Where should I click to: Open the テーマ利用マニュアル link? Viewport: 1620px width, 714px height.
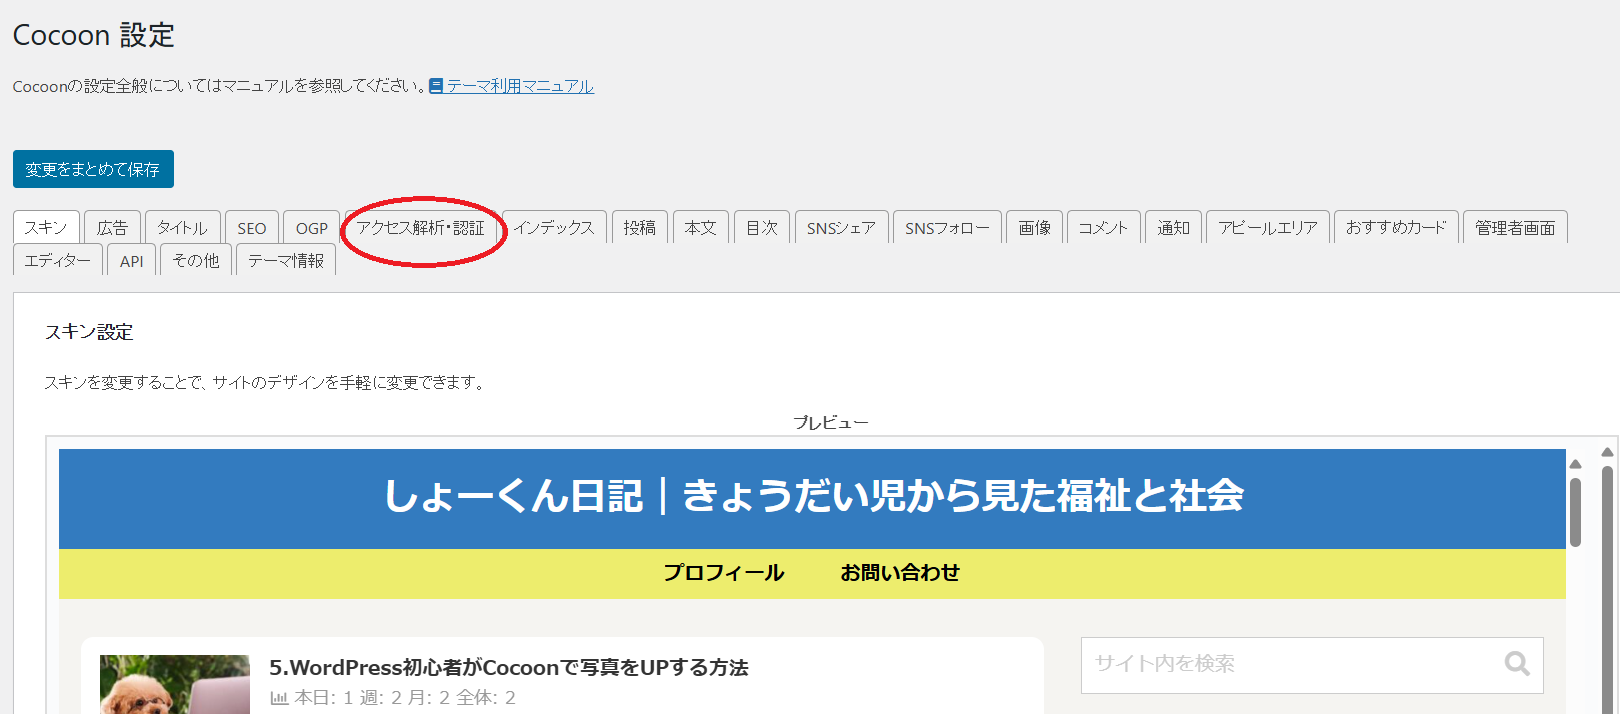[520, 86]
